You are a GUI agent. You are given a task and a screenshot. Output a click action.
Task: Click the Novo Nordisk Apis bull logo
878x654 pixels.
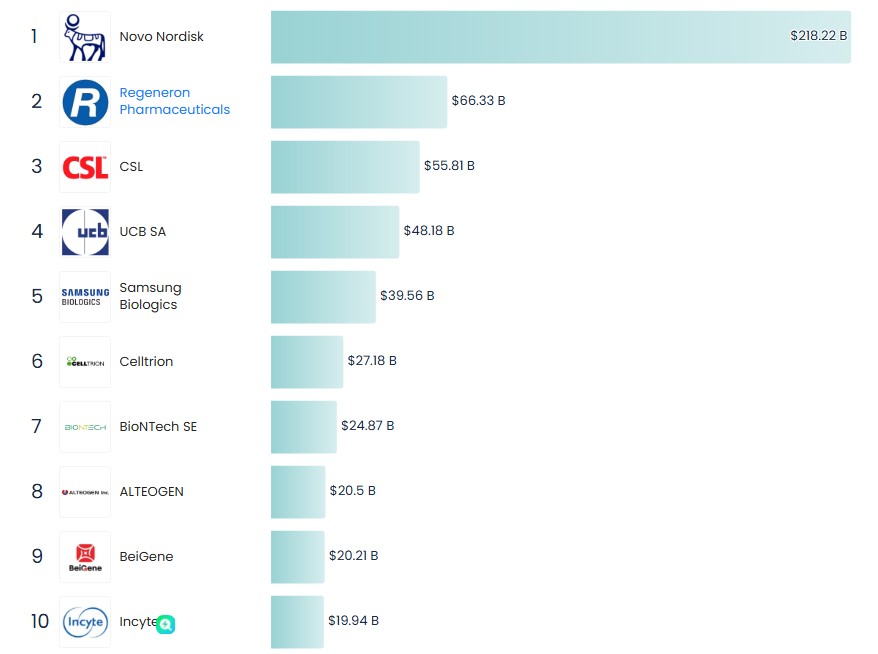pyautogui.click(x=85, y=36)
